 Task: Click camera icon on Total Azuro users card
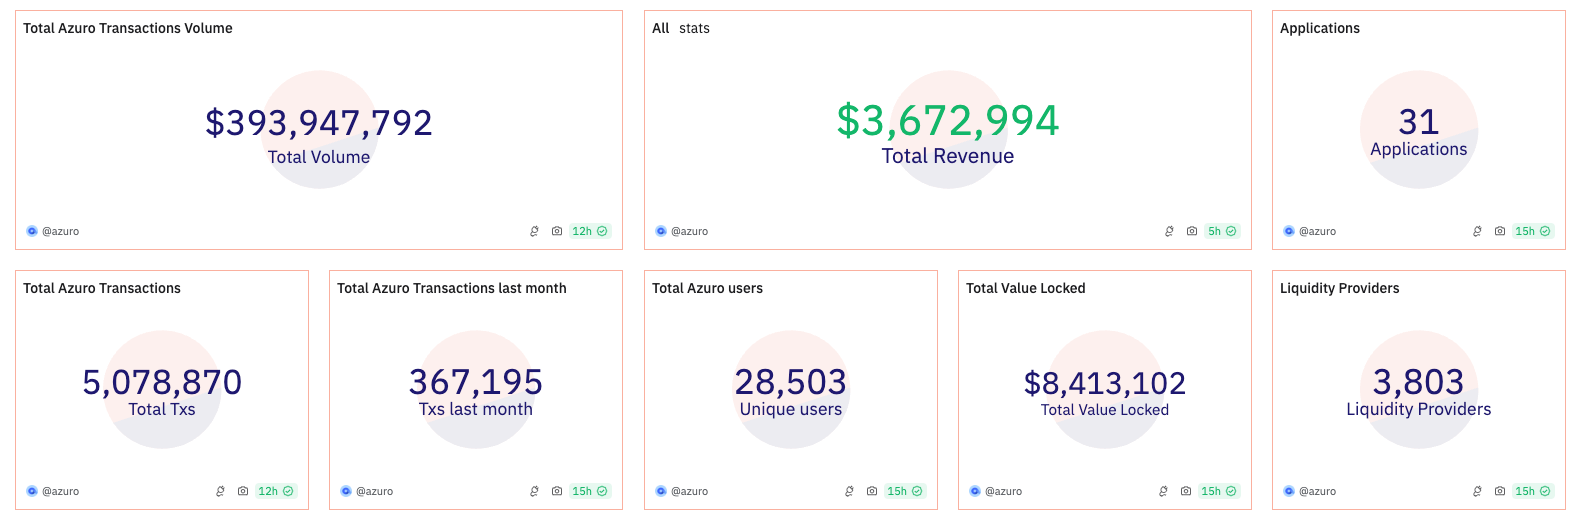click(872, 491)
